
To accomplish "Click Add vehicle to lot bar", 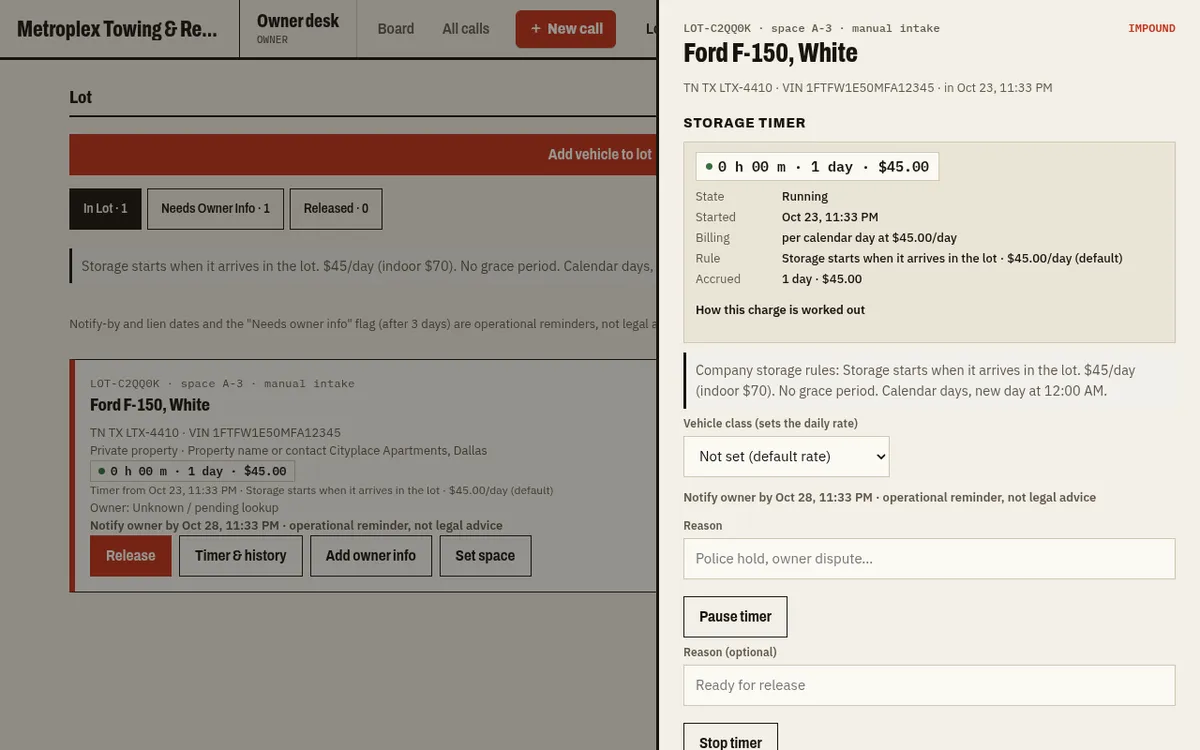I will pyautogui.click(x=363, y=154).
